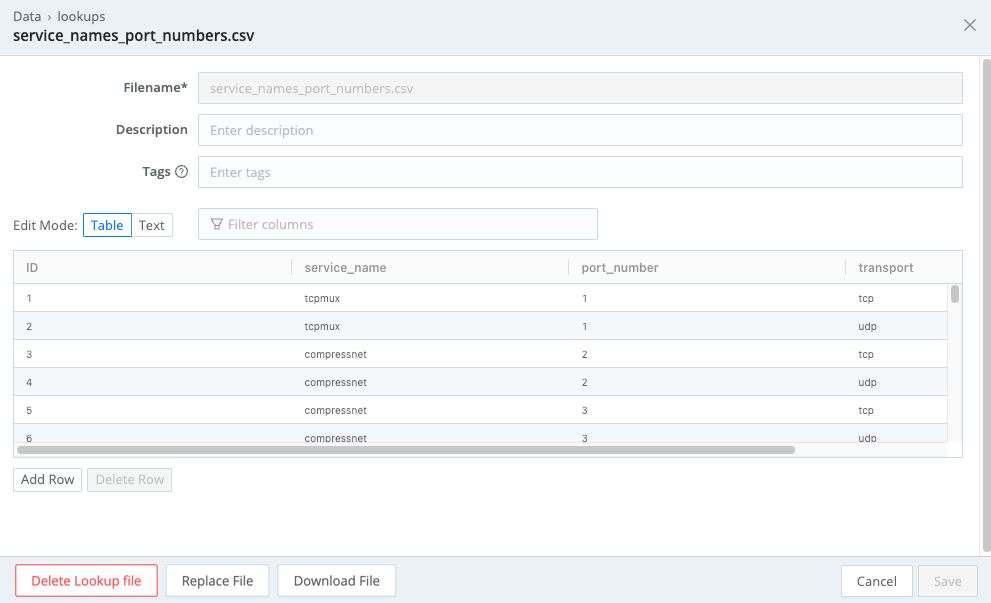Click Replace File button
The width and height of the screenshot is (991, 603).
pos(217,581)
